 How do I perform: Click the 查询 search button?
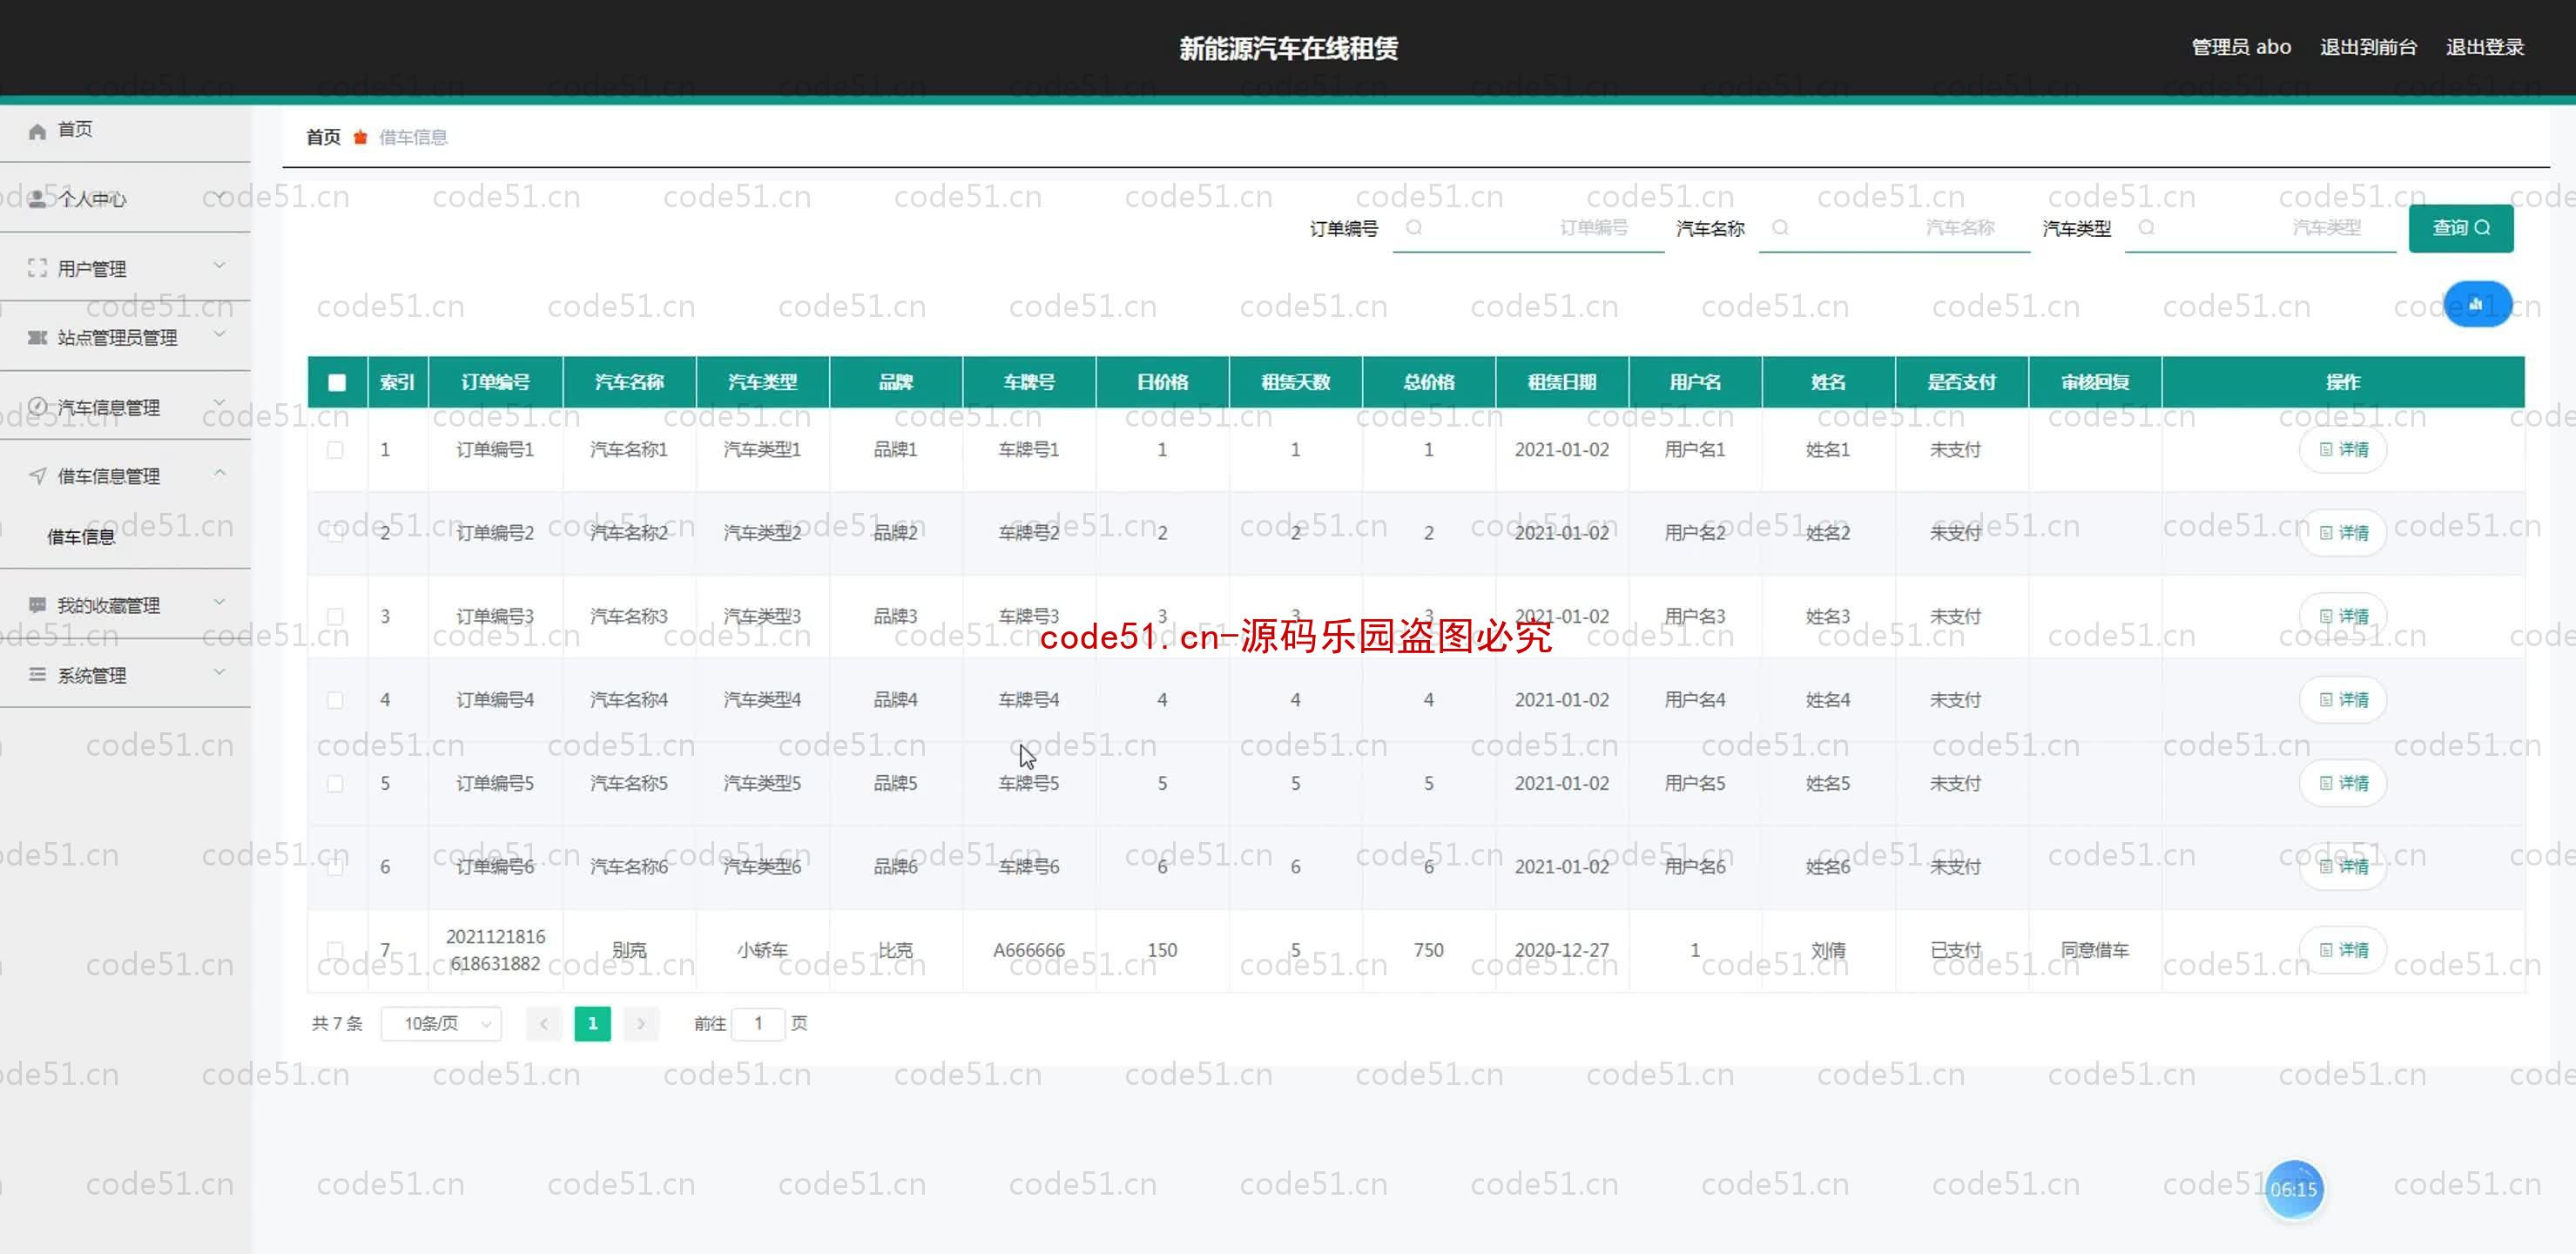tap(2460, 228)
